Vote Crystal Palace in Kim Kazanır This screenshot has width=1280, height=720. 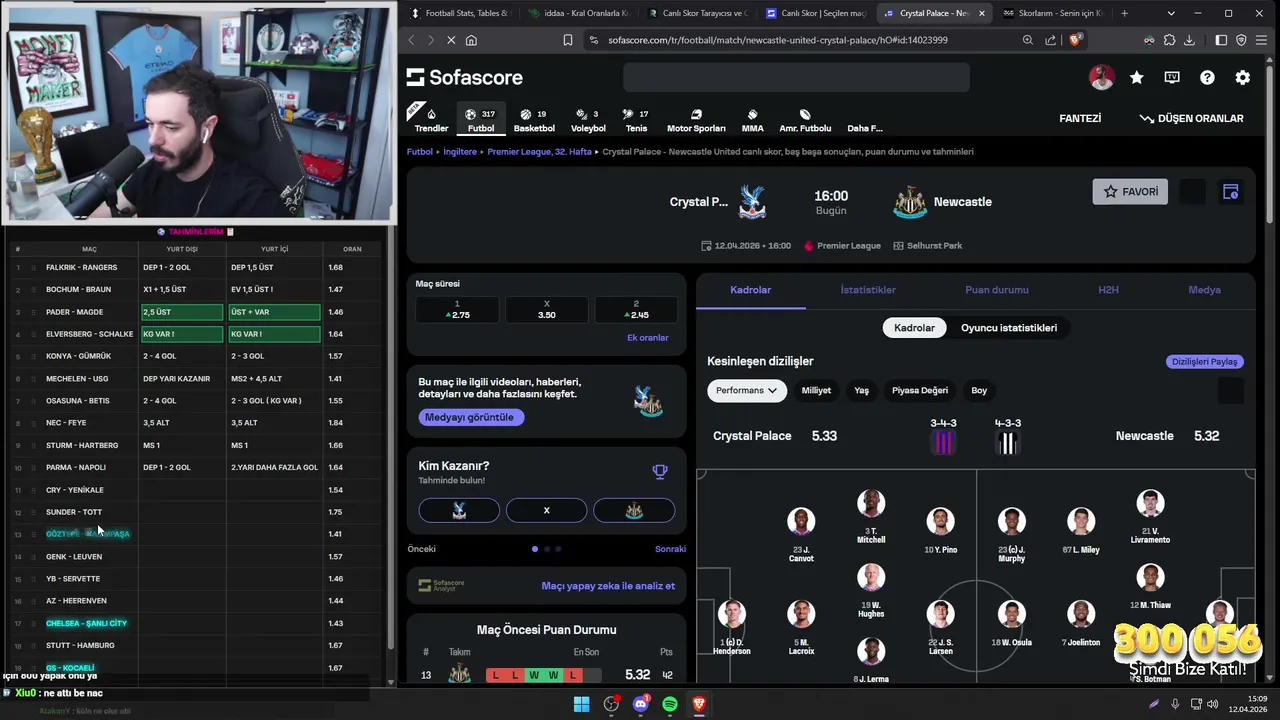tap(459, 510)
